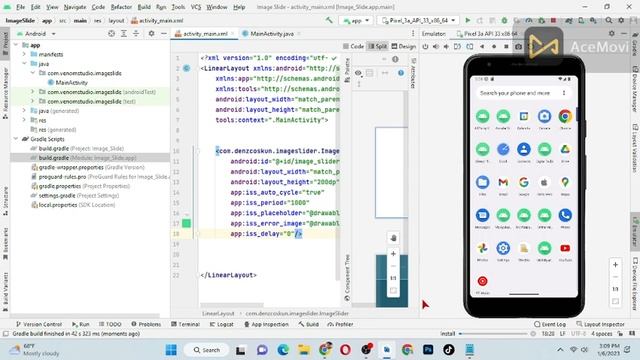
Task: Open Terminal tool window
Action: 185,324
